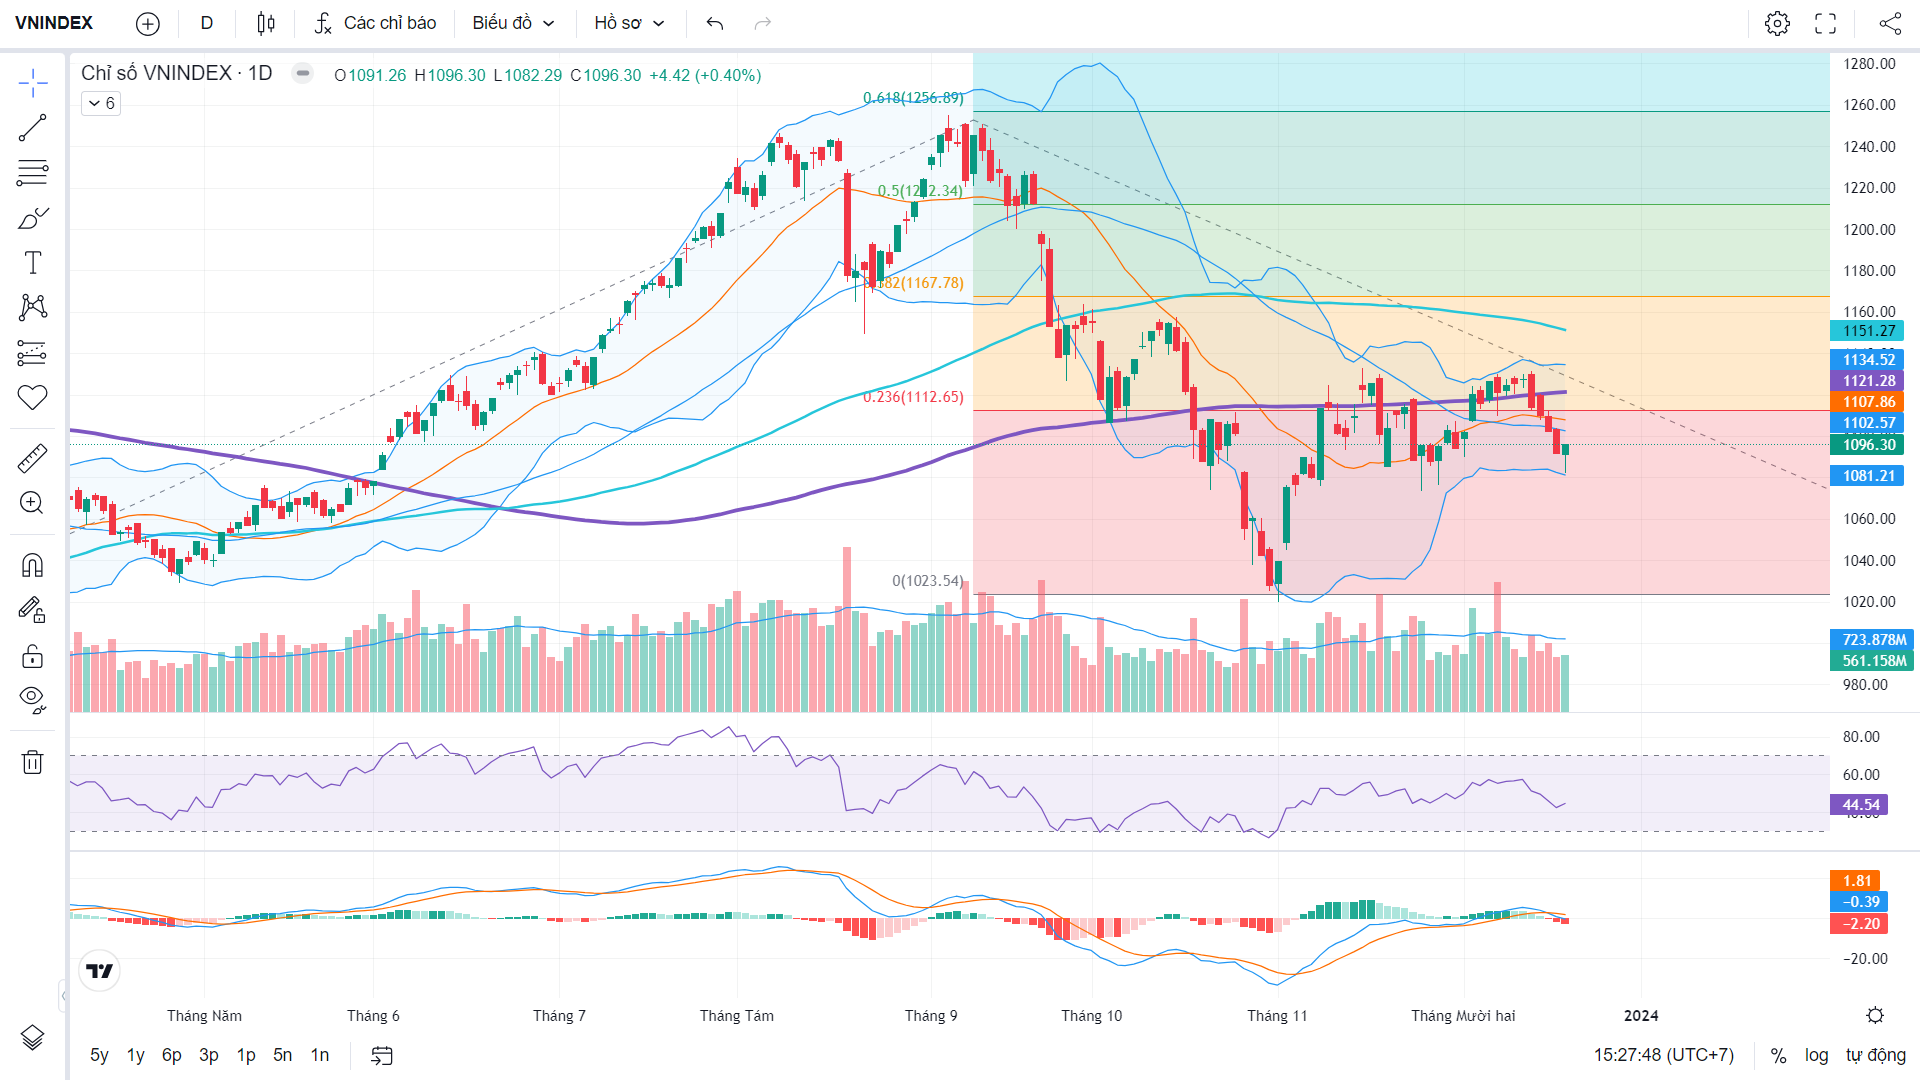Select the trend line drawing tool
Image resolution: width=1920 pixels, height=1080 pixels.
32,128
